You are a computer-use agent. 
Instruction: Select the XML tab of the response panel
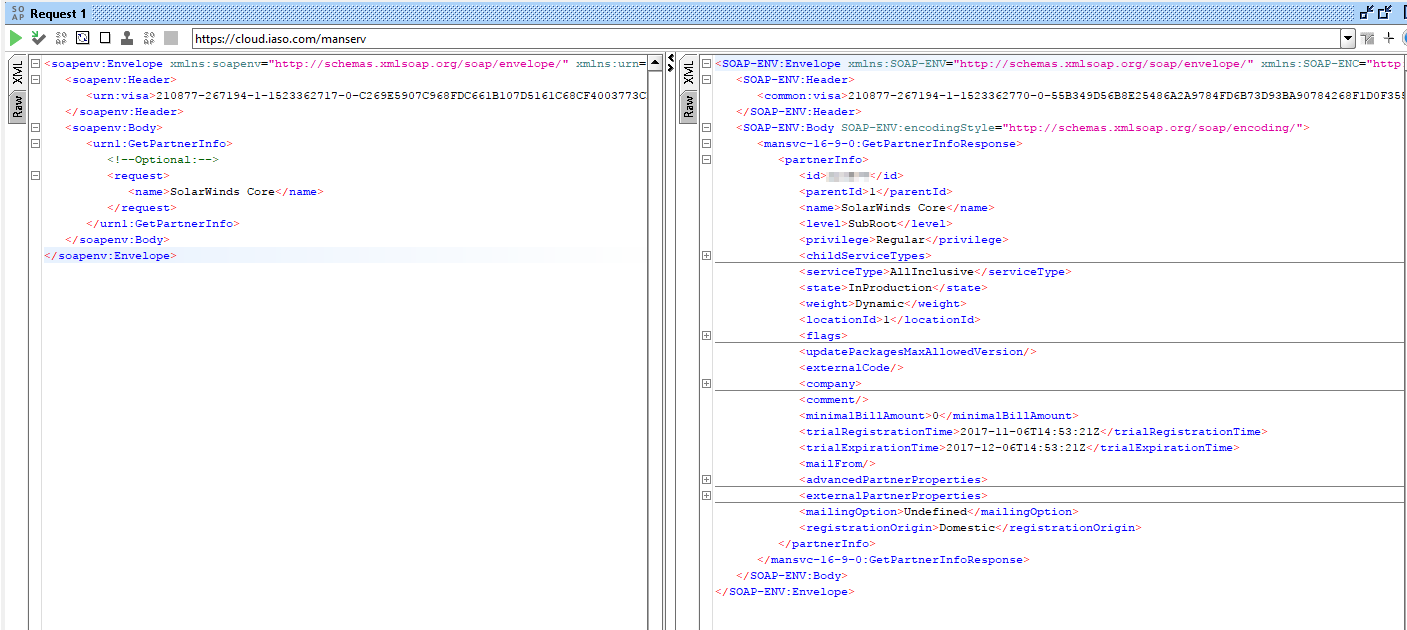(687, 74)
